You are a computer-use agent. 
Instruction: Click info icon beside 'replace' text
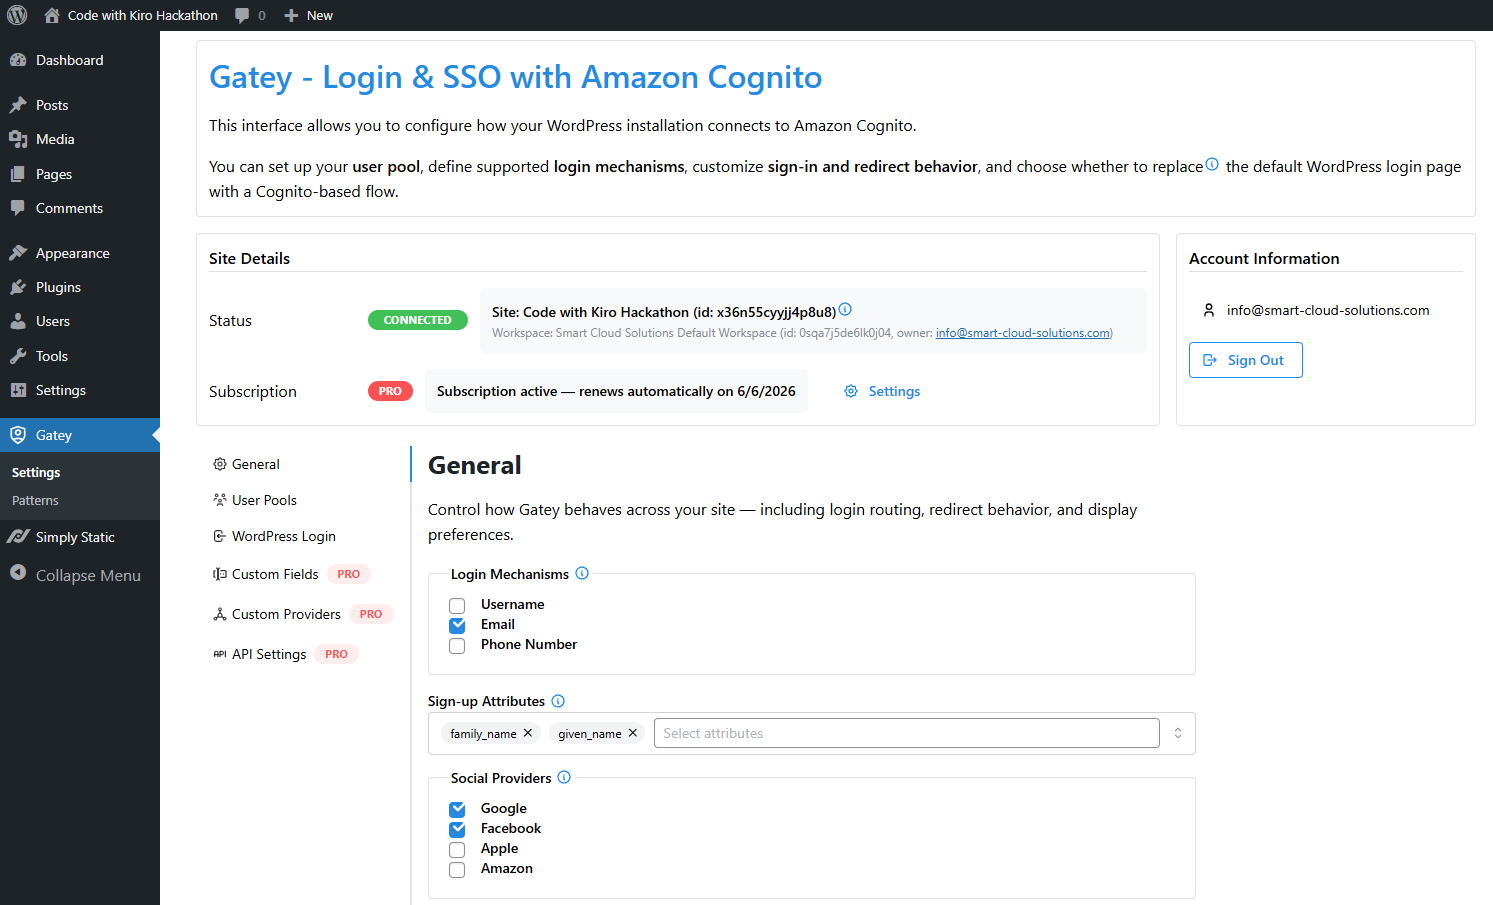1212,164
